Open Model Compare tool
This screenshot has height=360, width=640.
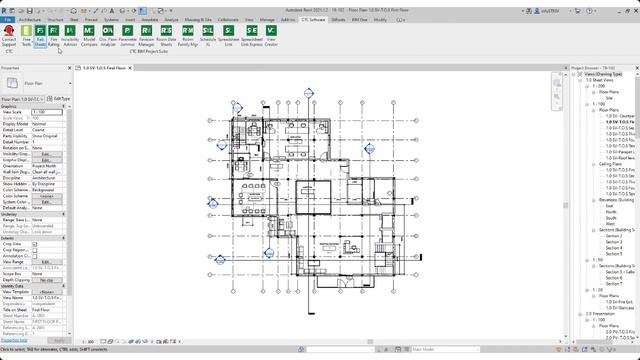tap(89, 36)
